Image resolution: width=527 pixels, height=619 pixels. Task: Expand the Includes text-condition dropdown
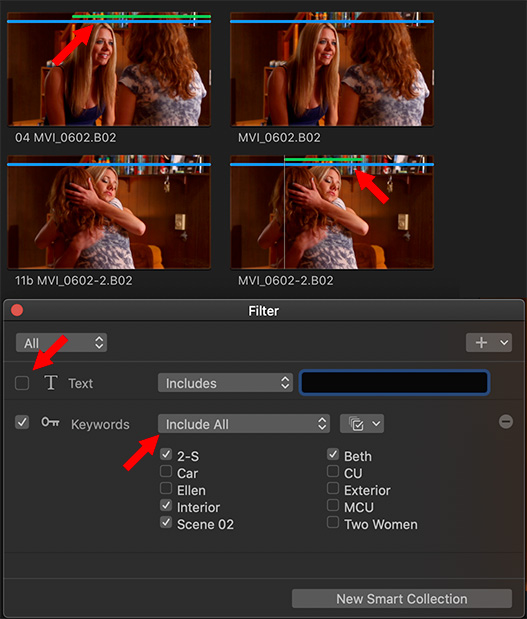click(225, 383)
